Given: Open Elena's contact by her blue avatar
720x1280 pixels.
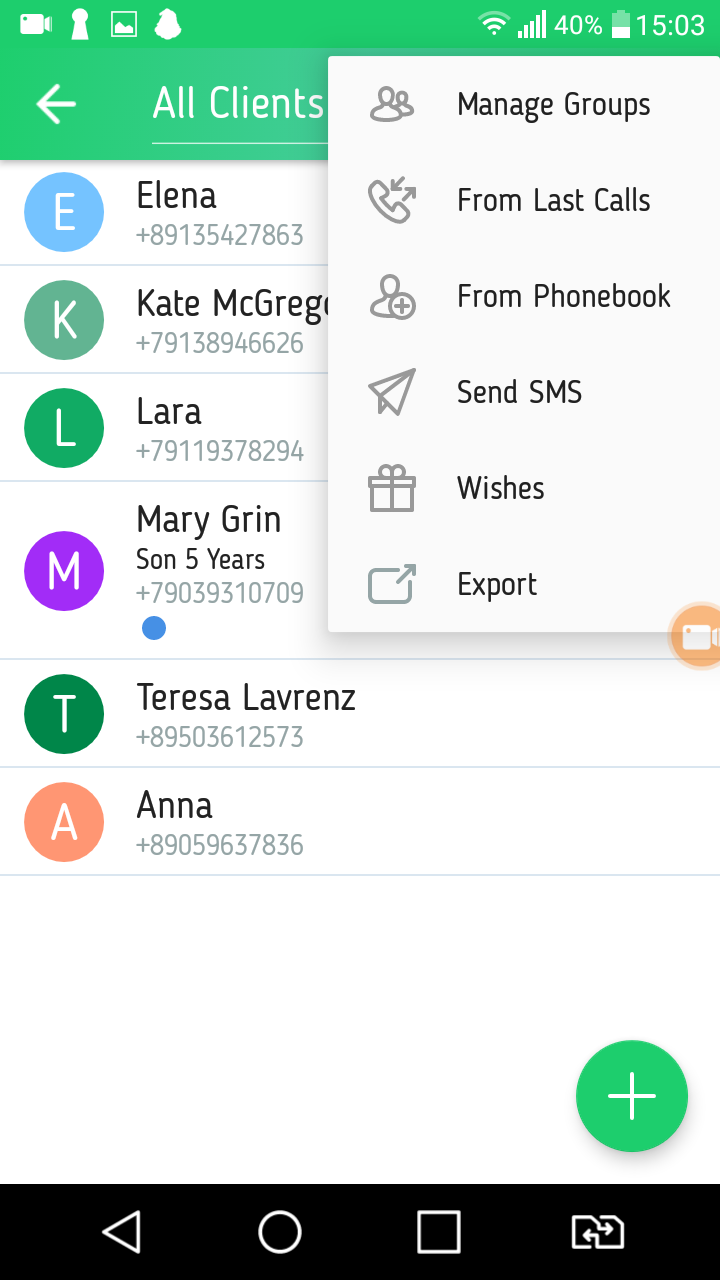Looking at the screenshot, I should point(64,212).
